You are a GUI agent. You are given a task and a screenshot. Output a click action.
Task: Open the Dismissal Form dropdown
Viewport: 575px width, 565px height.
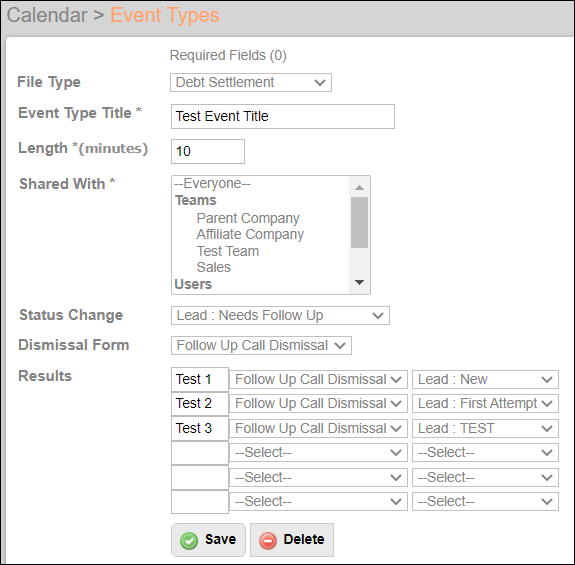pos(261,345)
